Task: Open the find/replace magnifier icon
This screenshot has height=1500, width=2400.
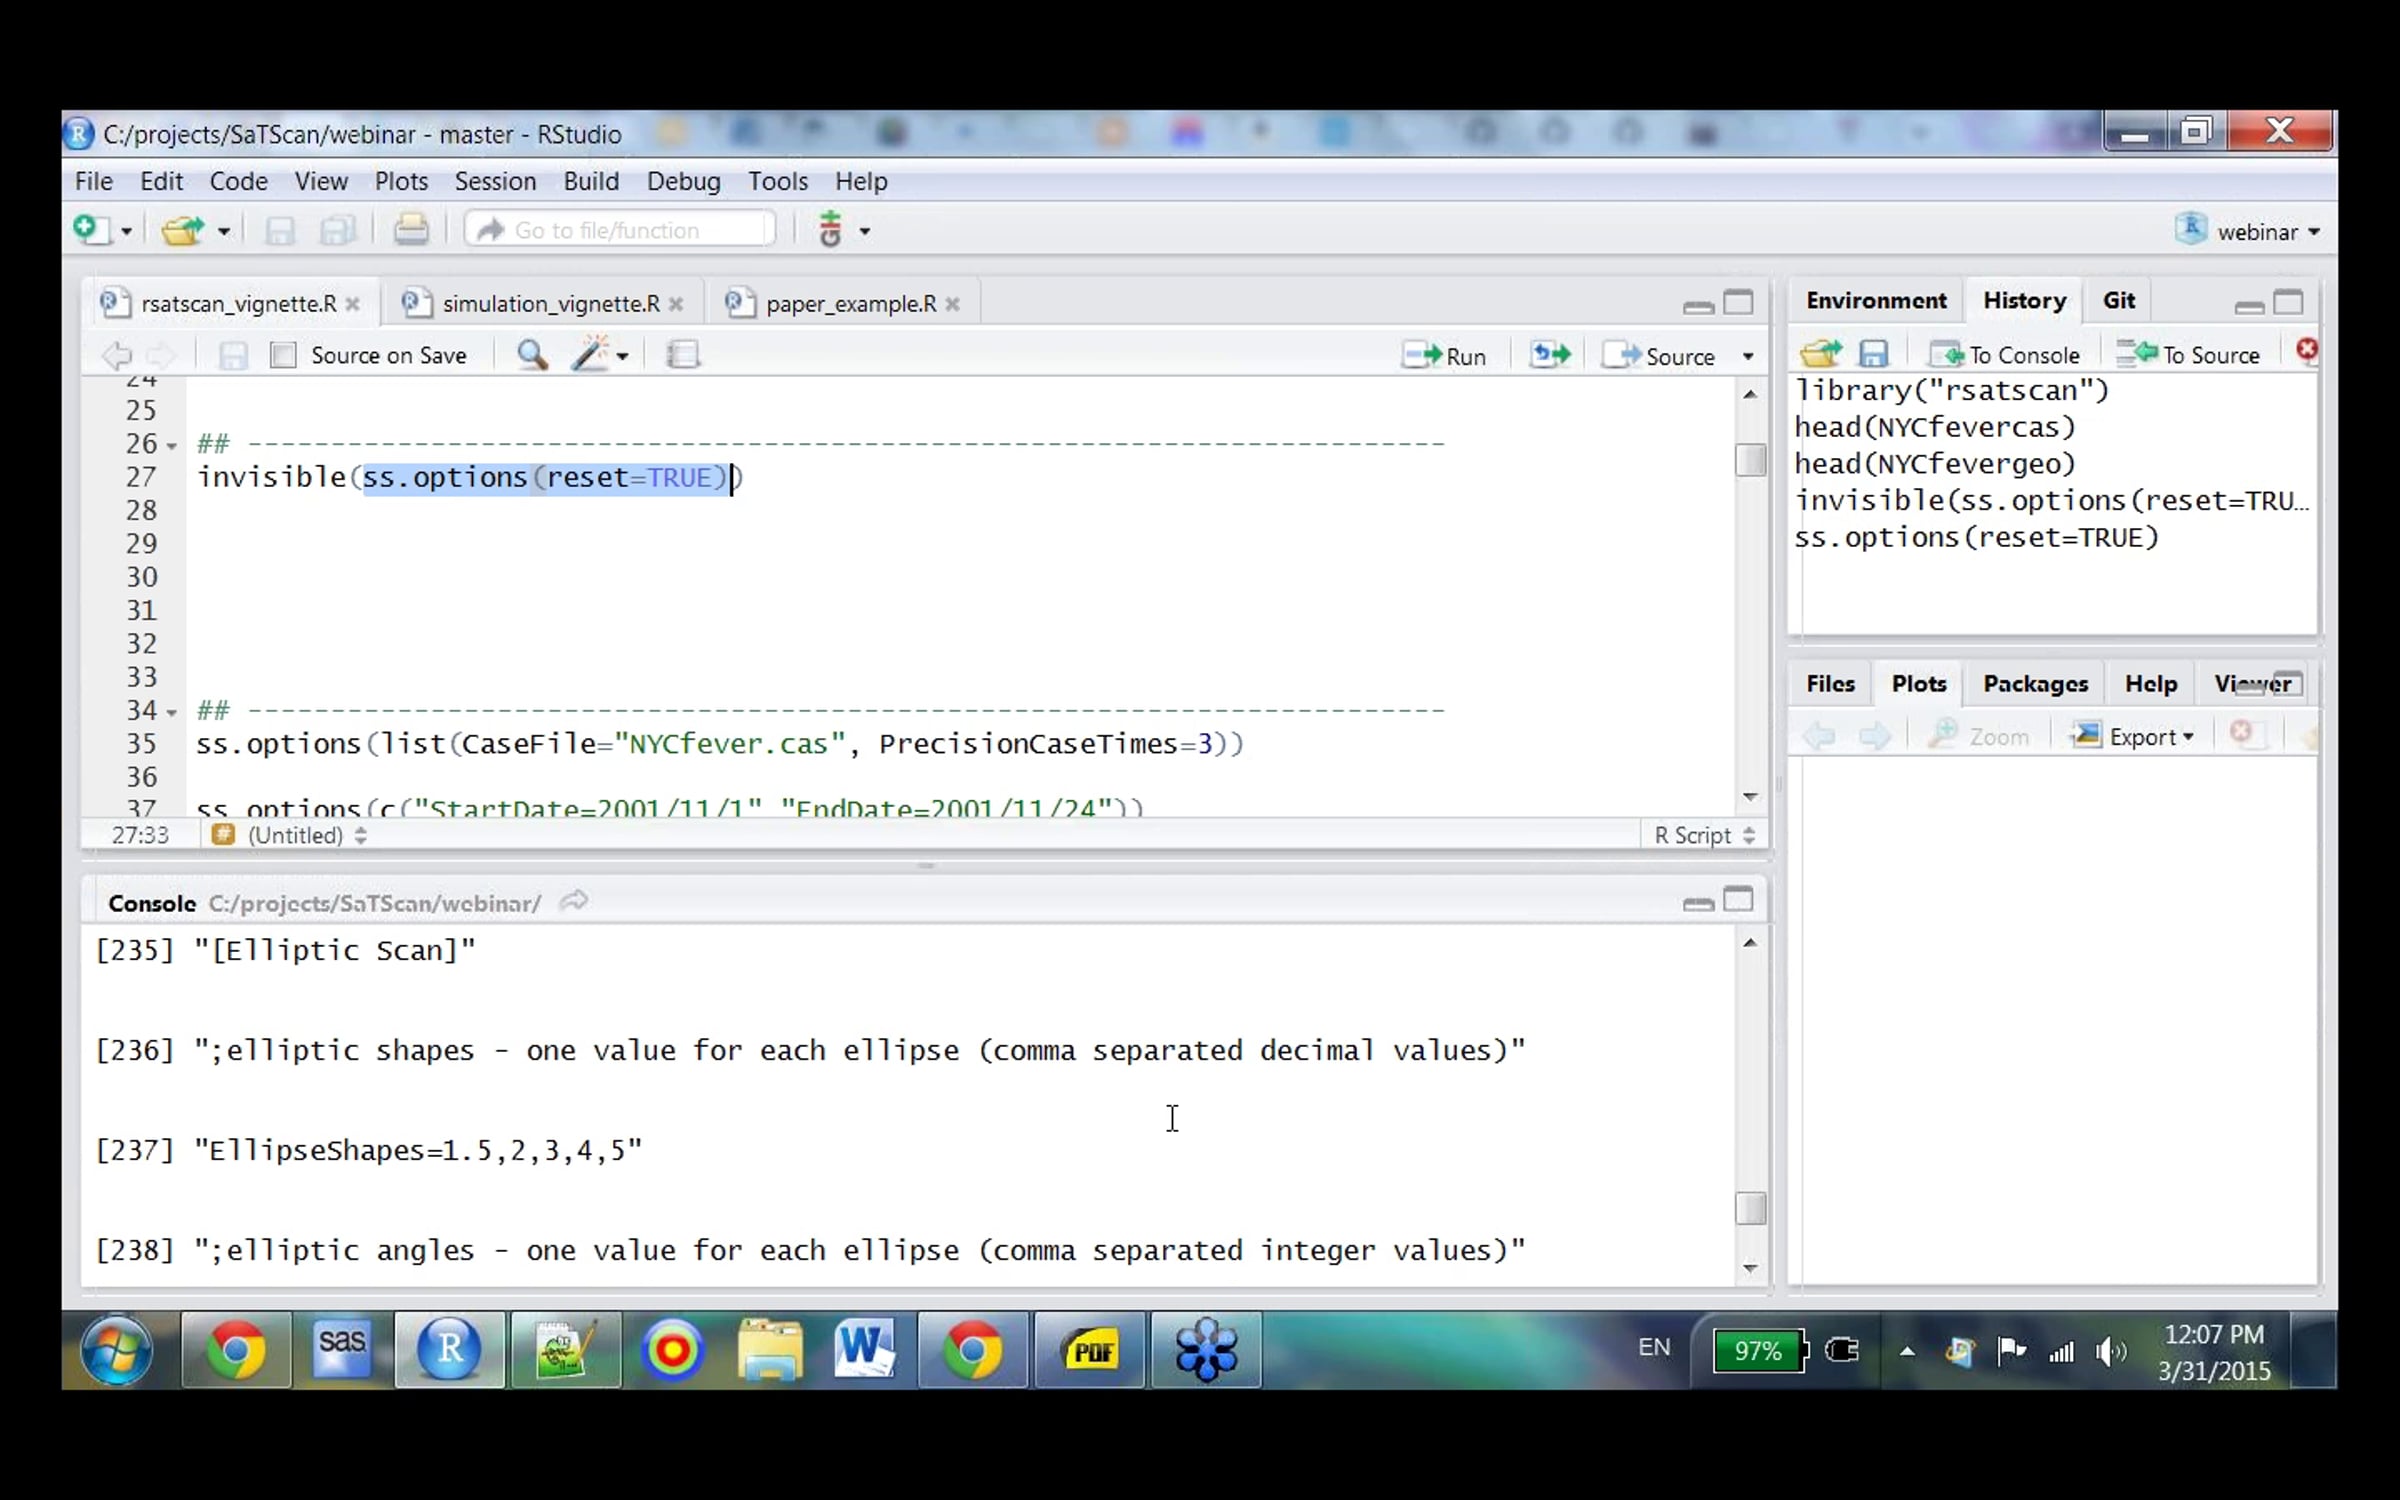Action: coord(531,355)
